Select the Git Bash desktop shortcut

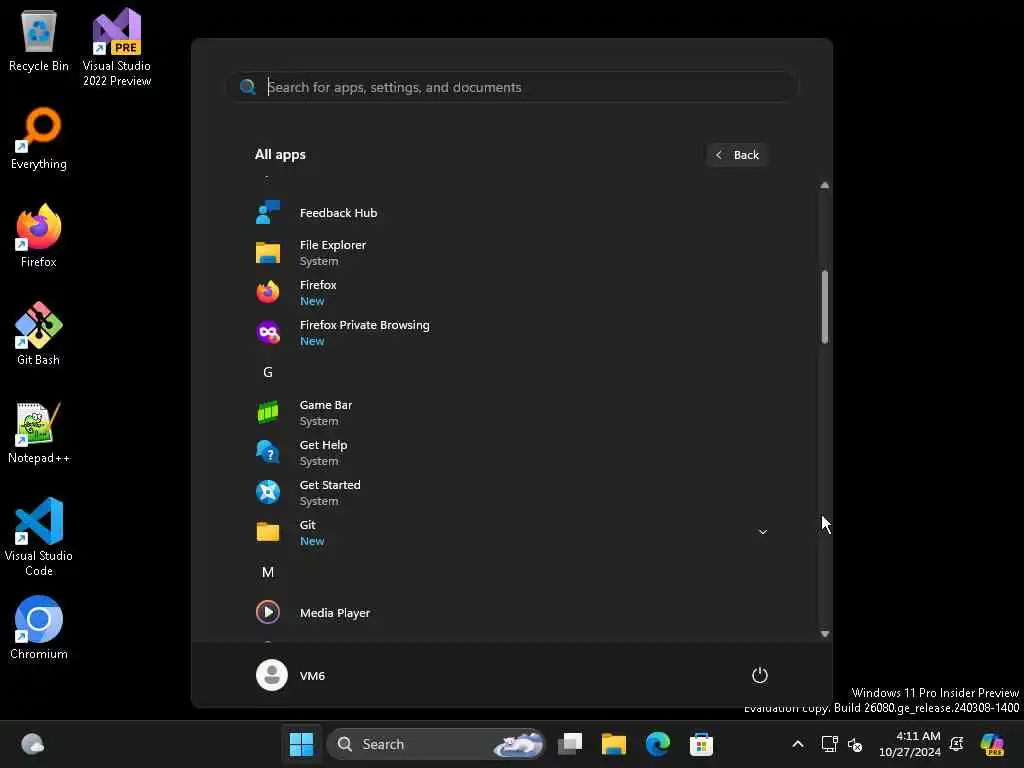pos(39,334)
